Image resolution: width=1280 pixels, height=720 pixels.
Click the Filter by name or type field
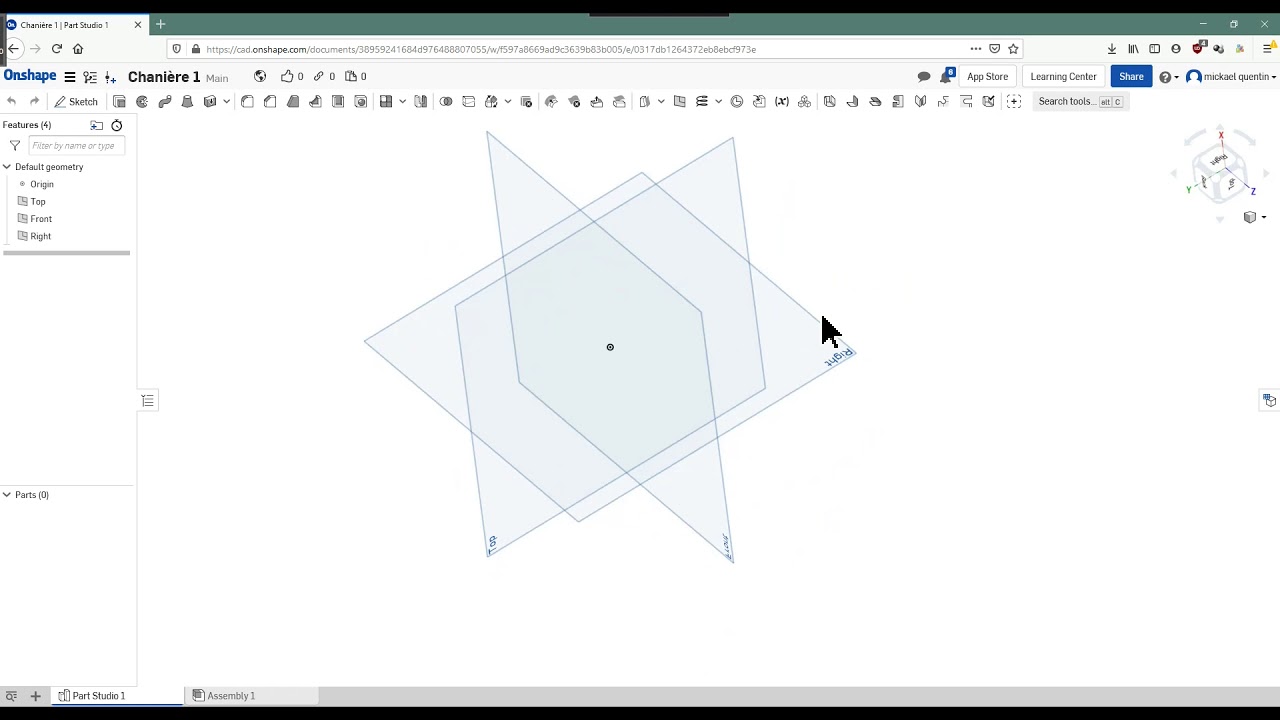[x=77, y=146]
